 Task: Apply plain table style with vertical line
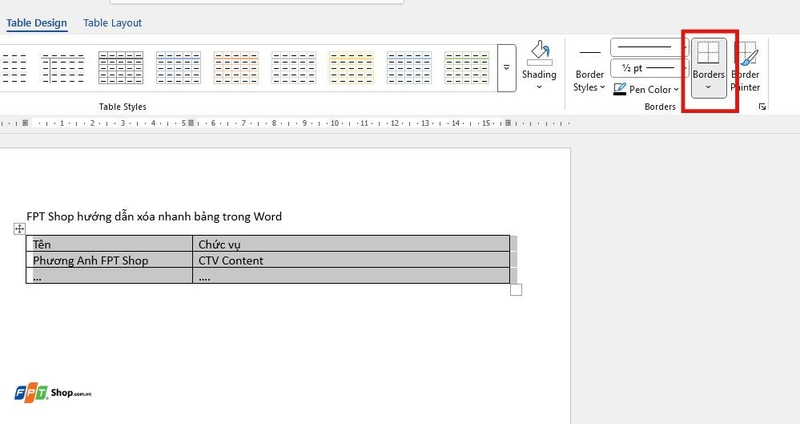coord(63,67)
